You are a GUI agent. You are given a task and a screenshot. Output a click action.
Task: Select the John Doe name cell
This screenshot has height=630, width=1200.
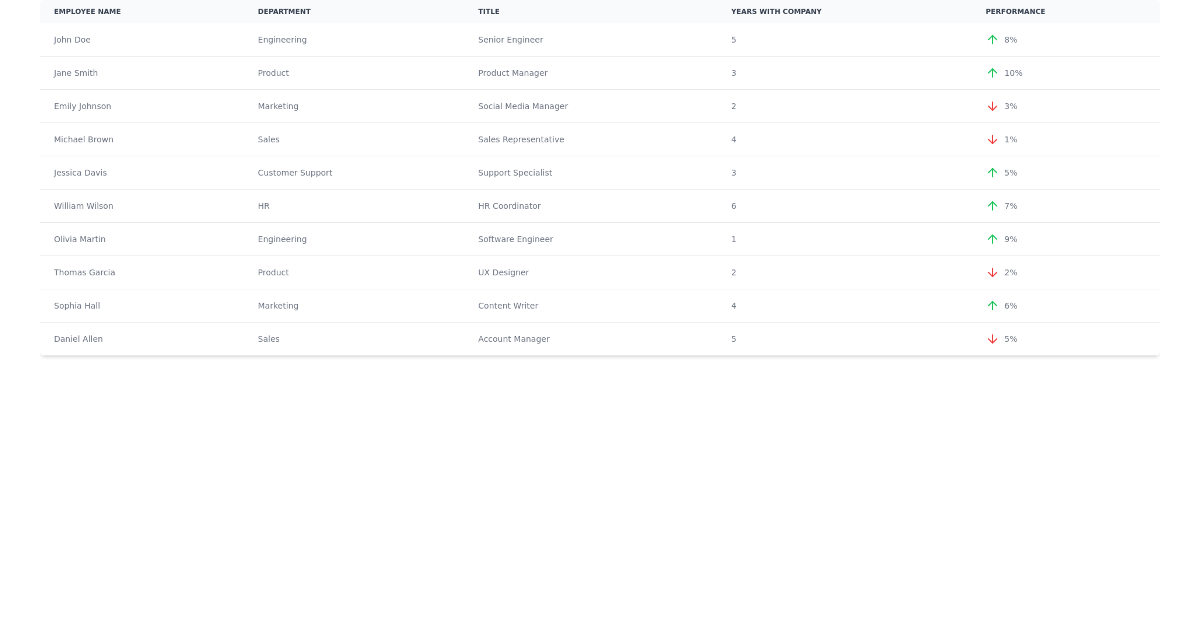(72, 40)
